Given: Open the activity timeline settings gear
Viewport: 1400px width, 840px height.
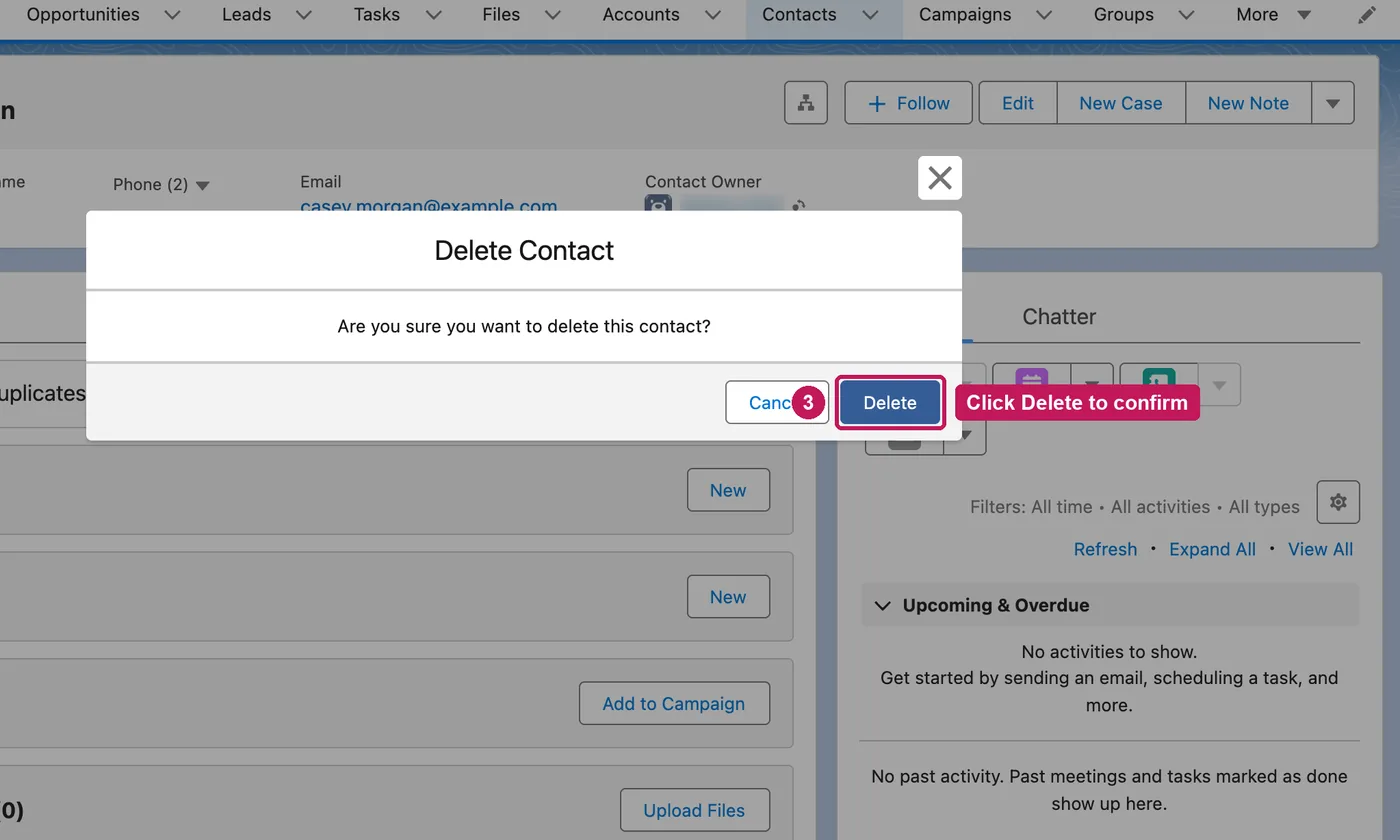Looking at the screenshot, I should 1338,502.
